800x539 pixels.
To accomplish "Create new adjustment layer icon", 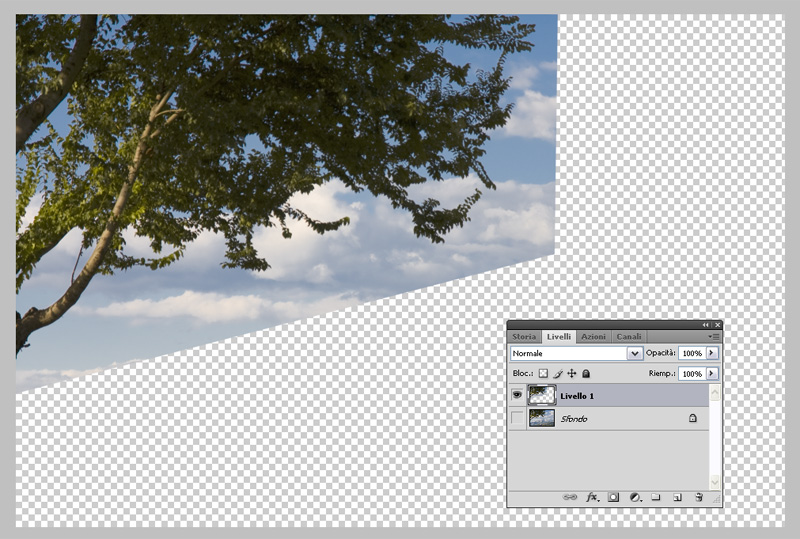I will click(x=635, y=496).
